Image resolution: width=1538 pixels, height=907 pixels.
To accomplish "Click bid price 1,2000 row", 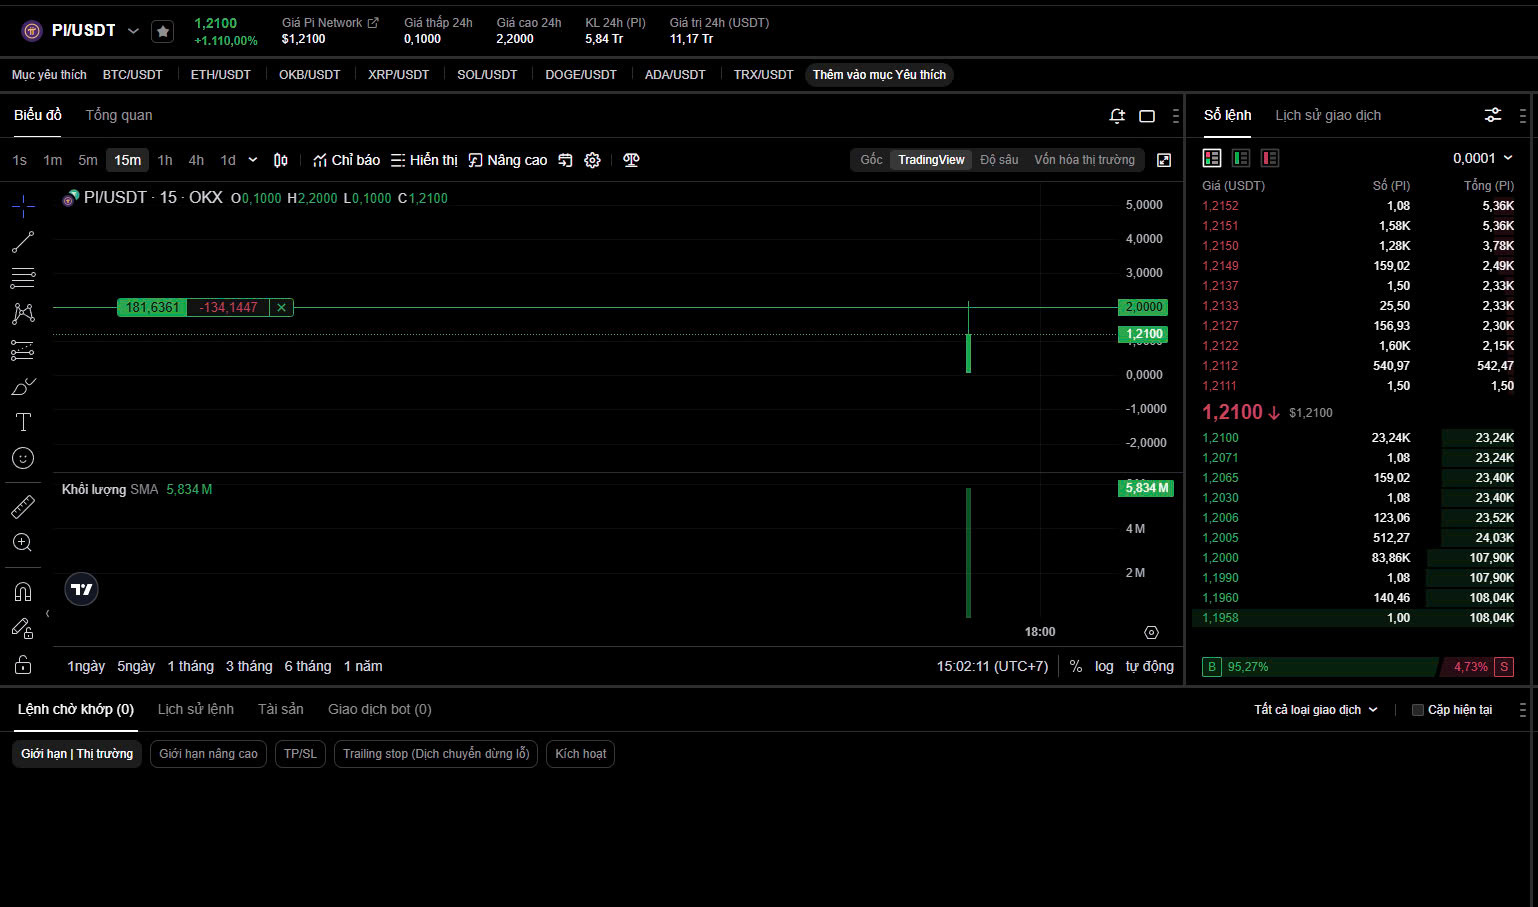I will pos(1358,558).
